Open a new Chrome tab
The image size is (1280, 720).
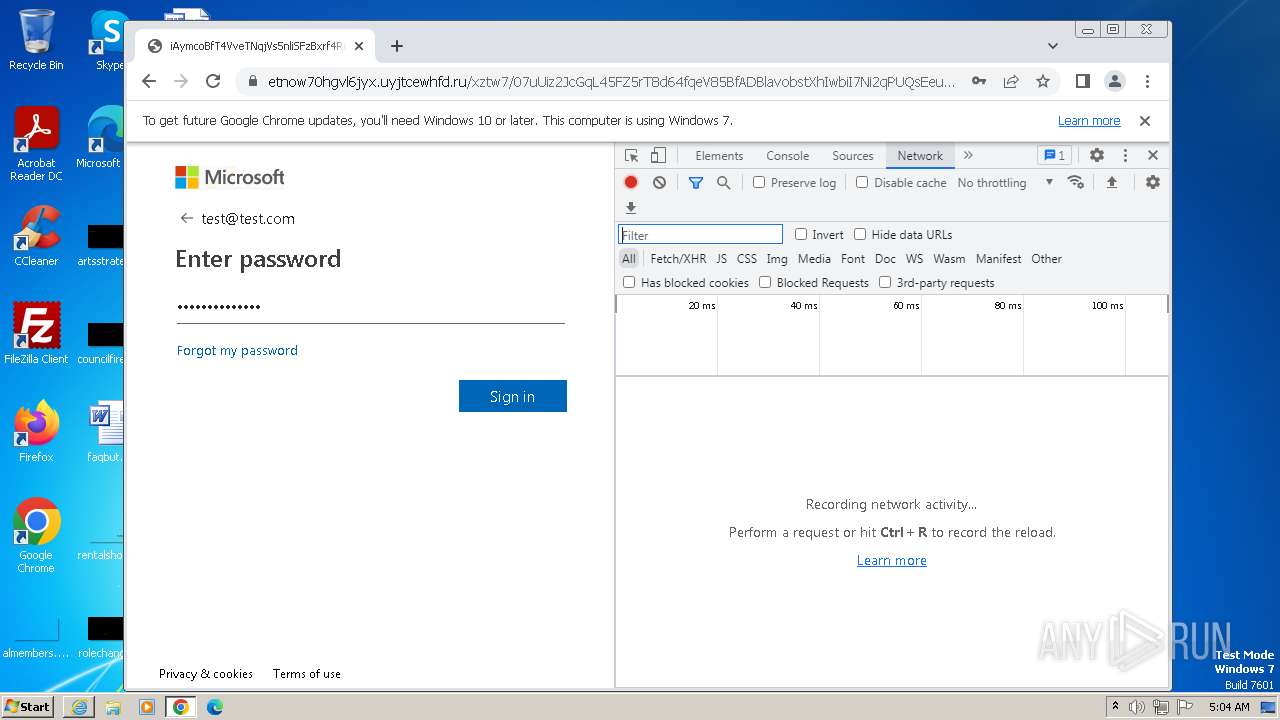coord(397,46)
